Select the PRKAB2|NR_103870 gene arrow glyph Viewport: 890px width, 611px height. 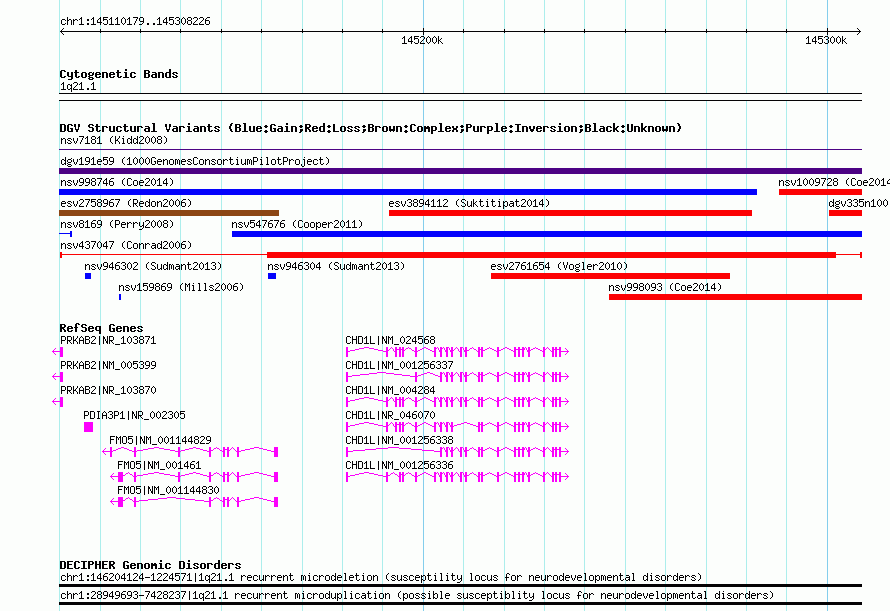coord(57,402)
